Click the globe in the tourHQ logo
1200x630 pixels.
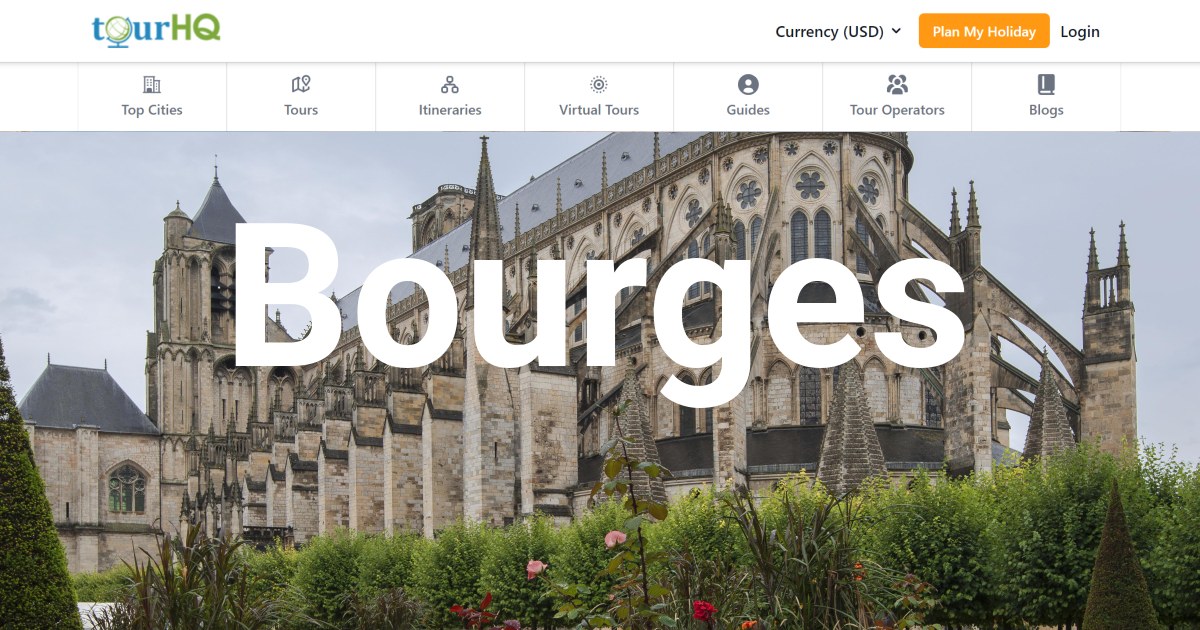[x=120, y=30]
